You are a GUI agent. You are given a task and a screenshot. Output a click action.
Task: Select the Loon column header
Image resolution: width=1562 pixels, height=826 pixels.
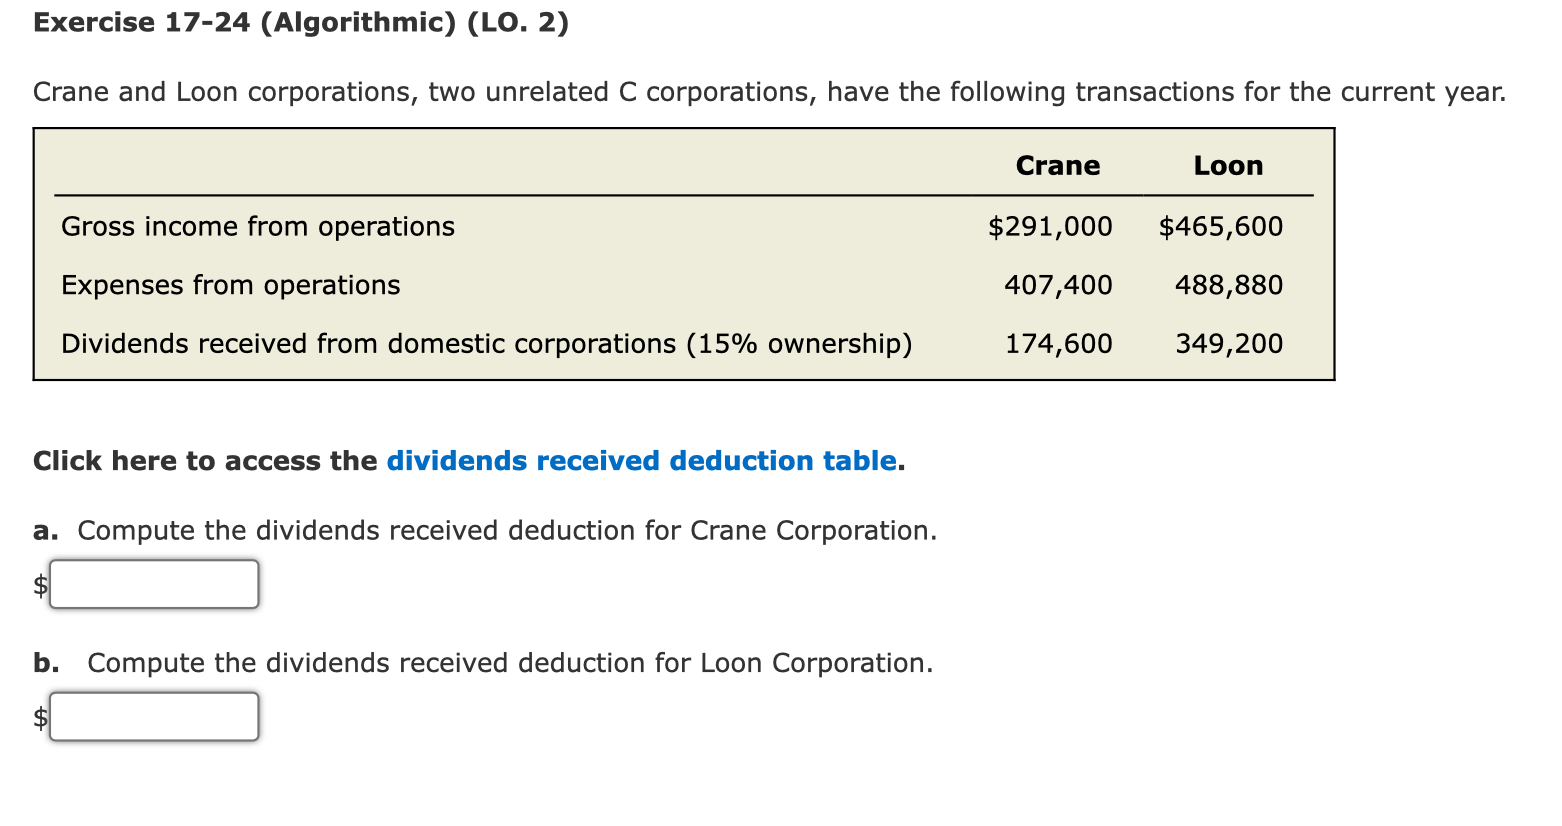[x=1228, y=166]
